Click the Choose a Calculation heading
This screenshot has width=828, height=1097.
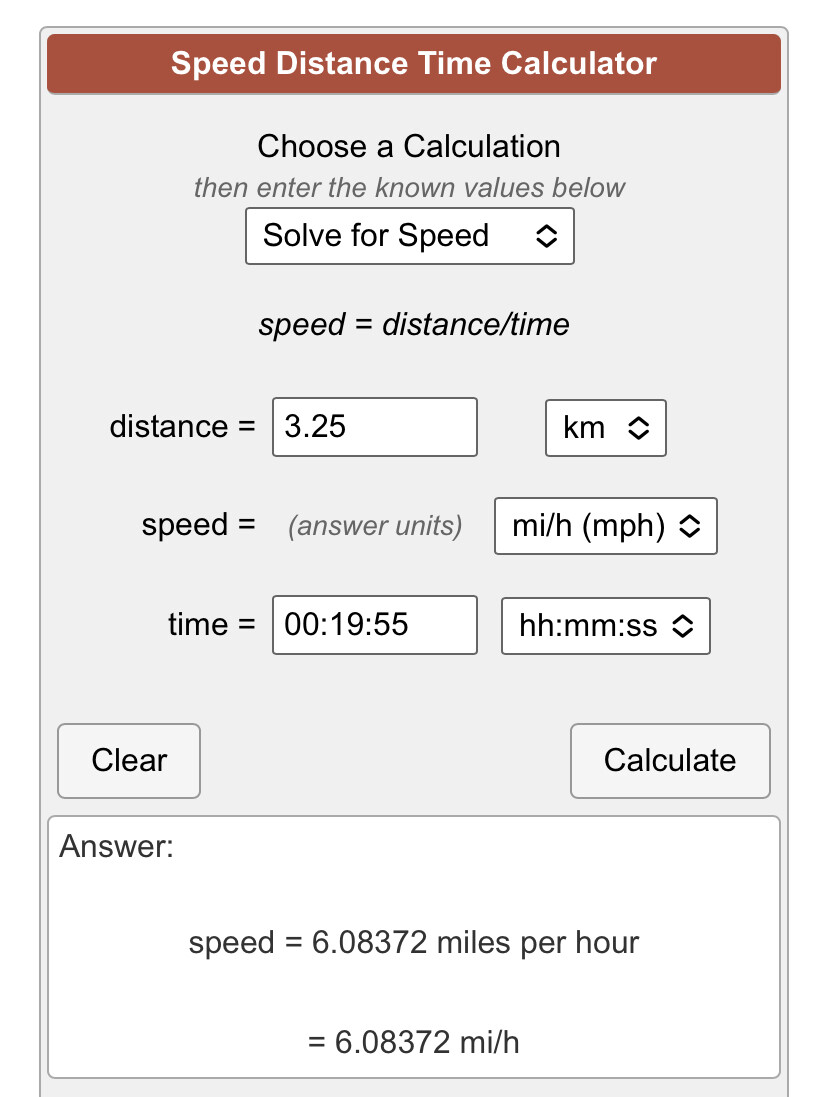pos(409,147)
